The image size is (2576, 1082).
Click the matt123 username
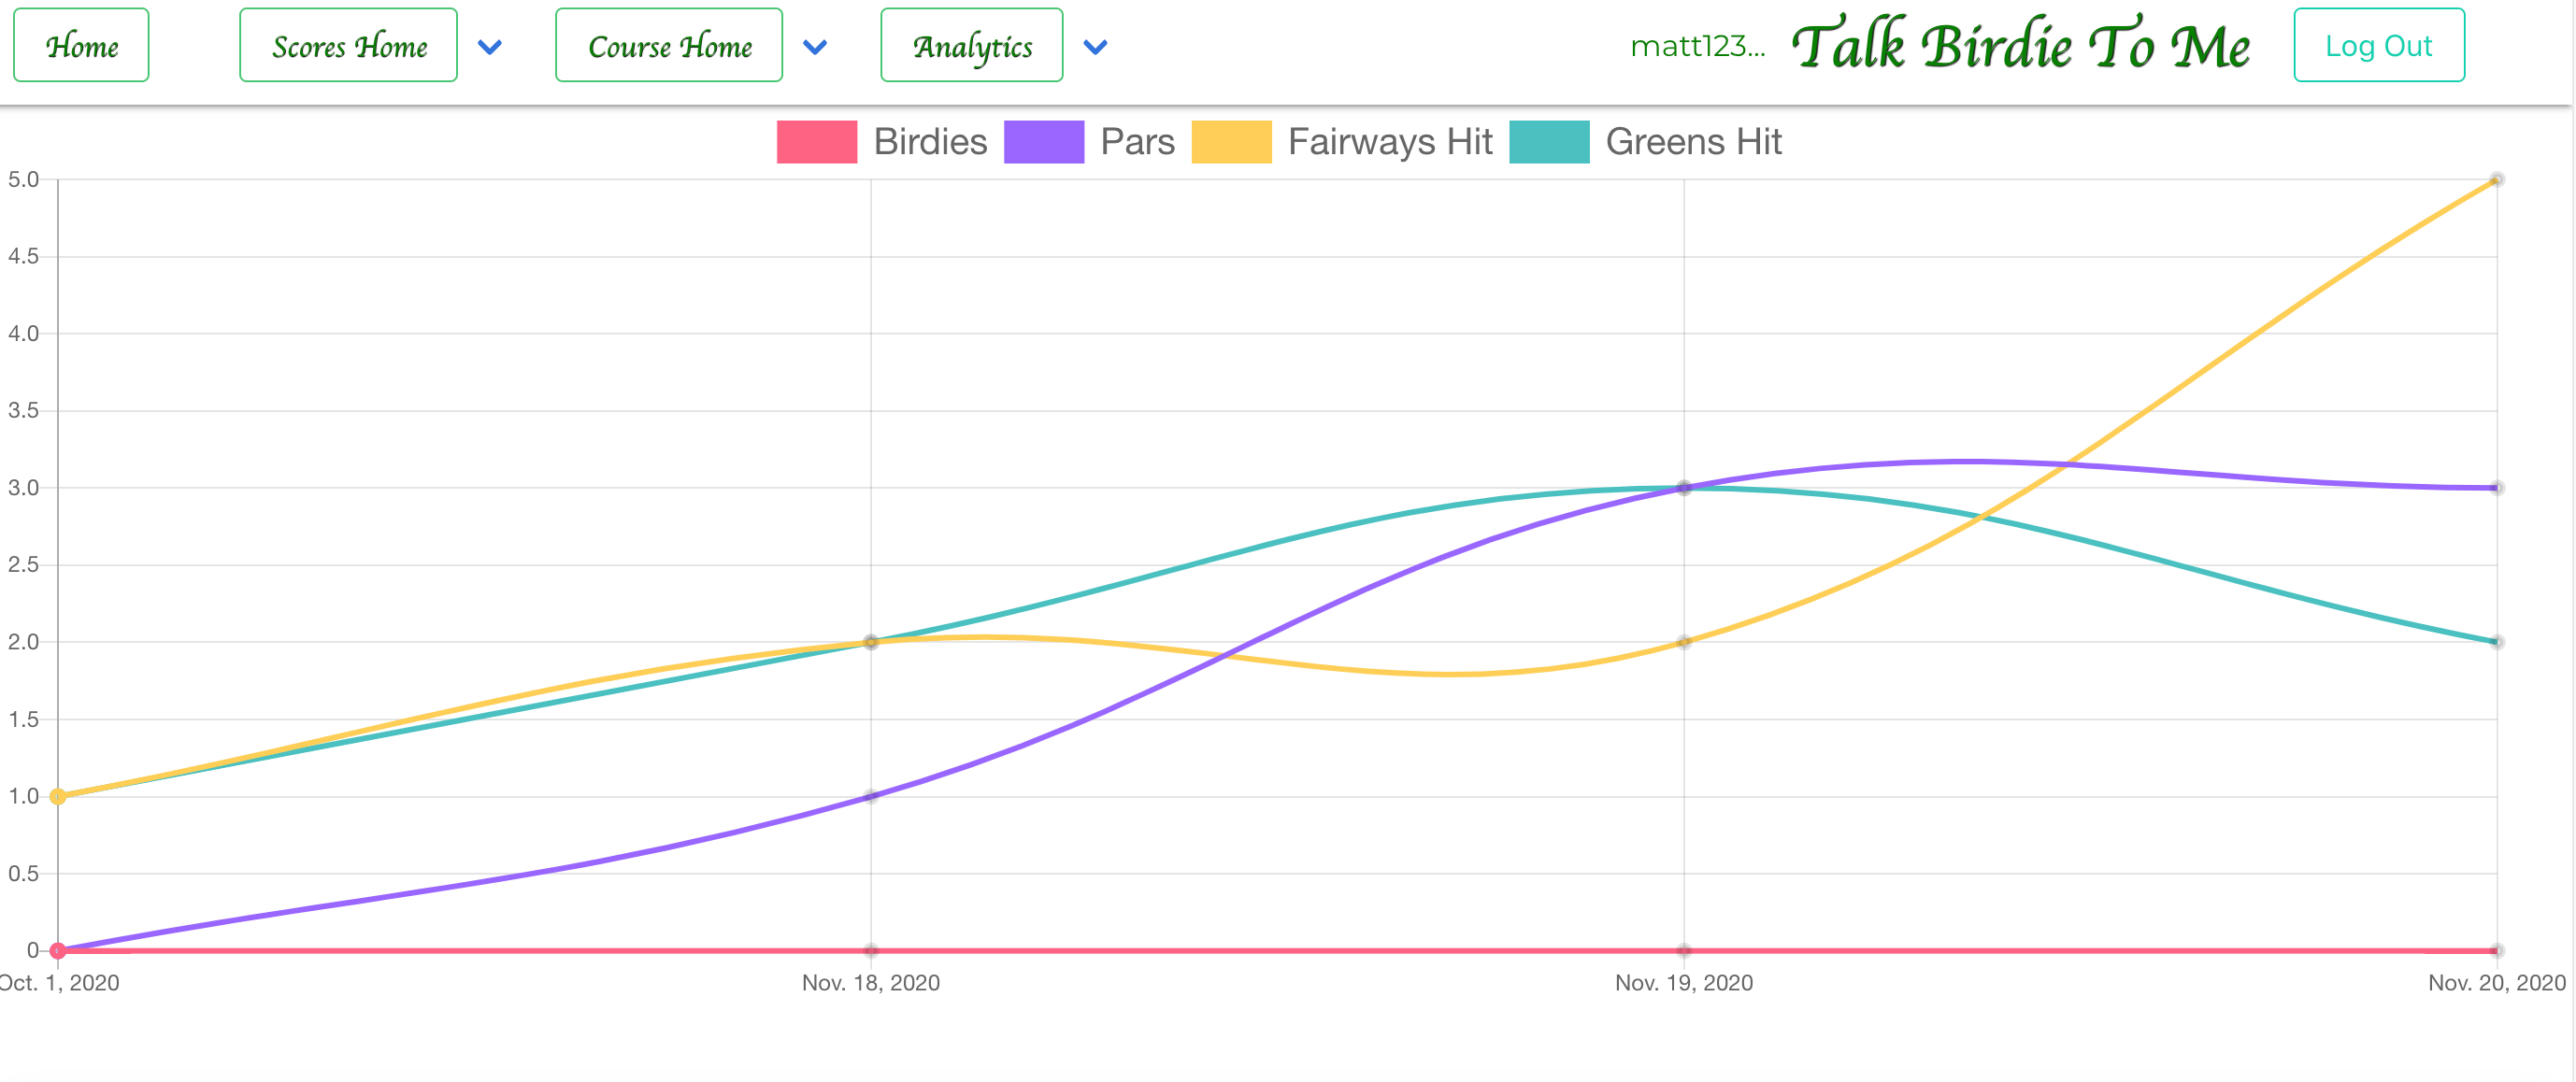coord(1699,45)
